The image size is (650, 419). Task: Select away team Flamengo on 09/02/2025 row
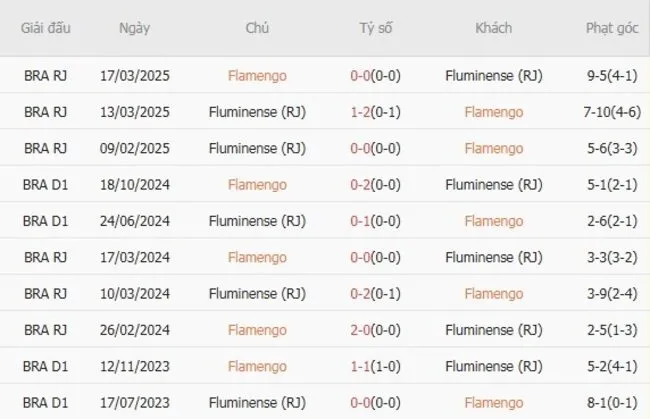pos(493,148)
